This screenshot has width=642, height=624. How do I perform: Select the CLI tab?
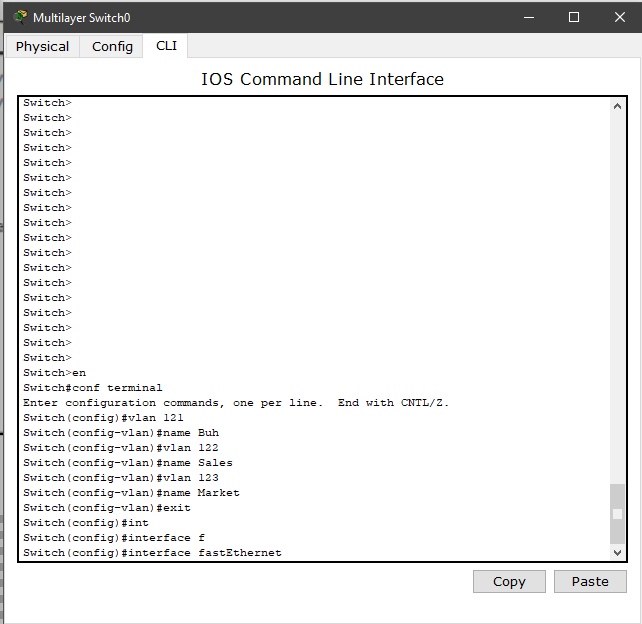point(166,45)
